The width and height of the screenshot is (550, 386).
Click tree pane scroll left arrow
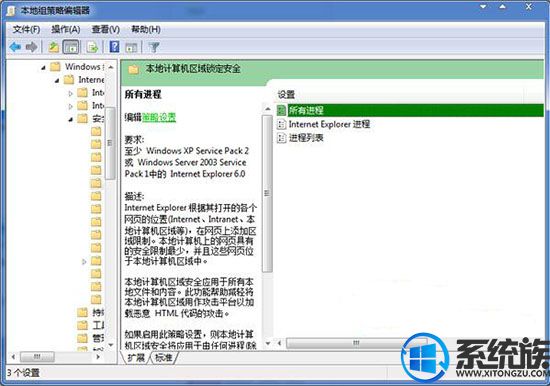(x=13, y=357)
